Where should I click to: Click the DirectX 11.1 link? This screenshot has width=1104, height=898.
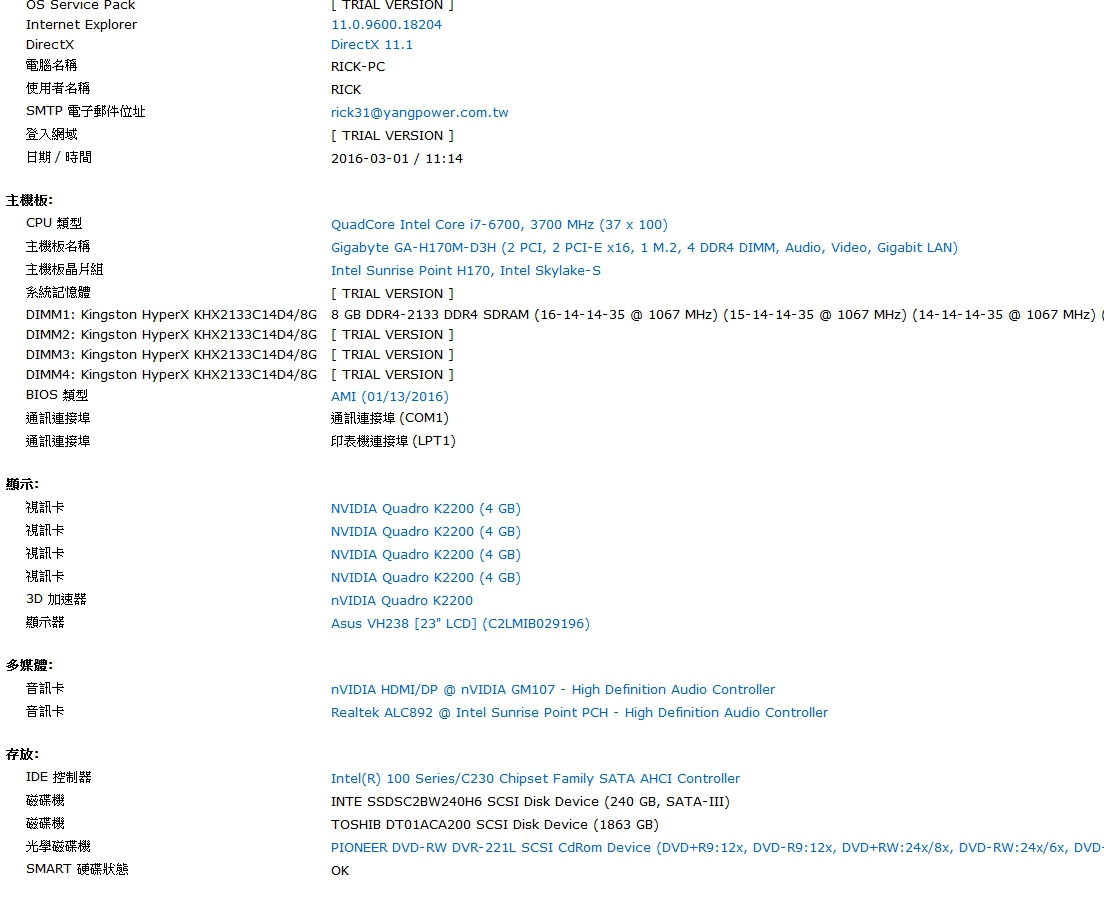(x=372, y=44)
